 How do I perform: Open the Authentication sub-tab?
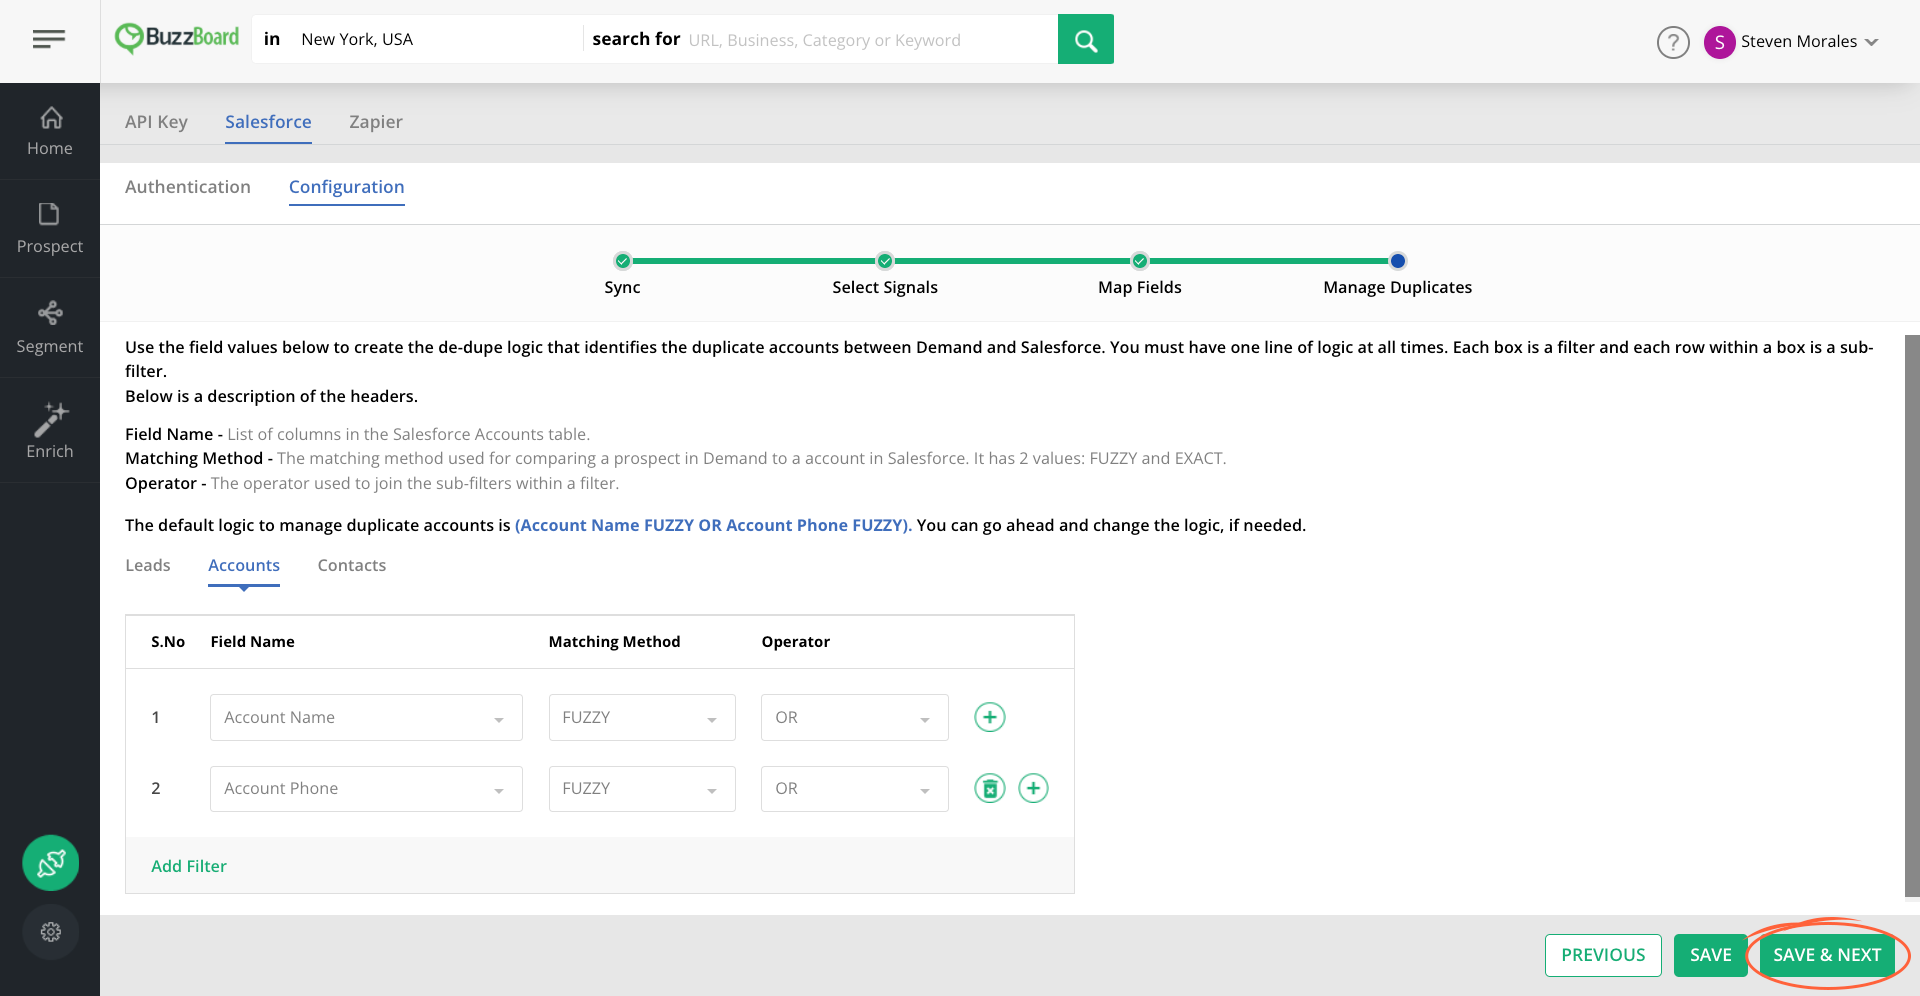188,187
